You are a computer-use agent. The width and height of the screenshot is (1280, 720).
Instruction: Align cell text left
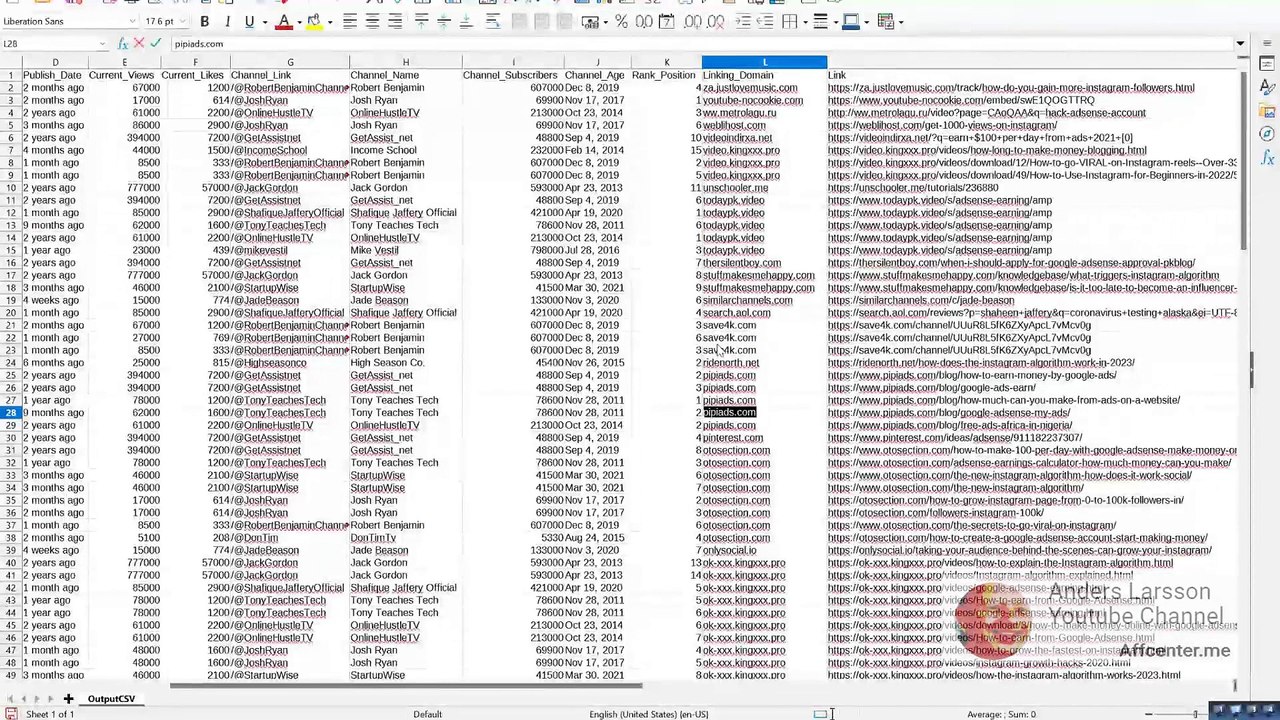(350, 21)
